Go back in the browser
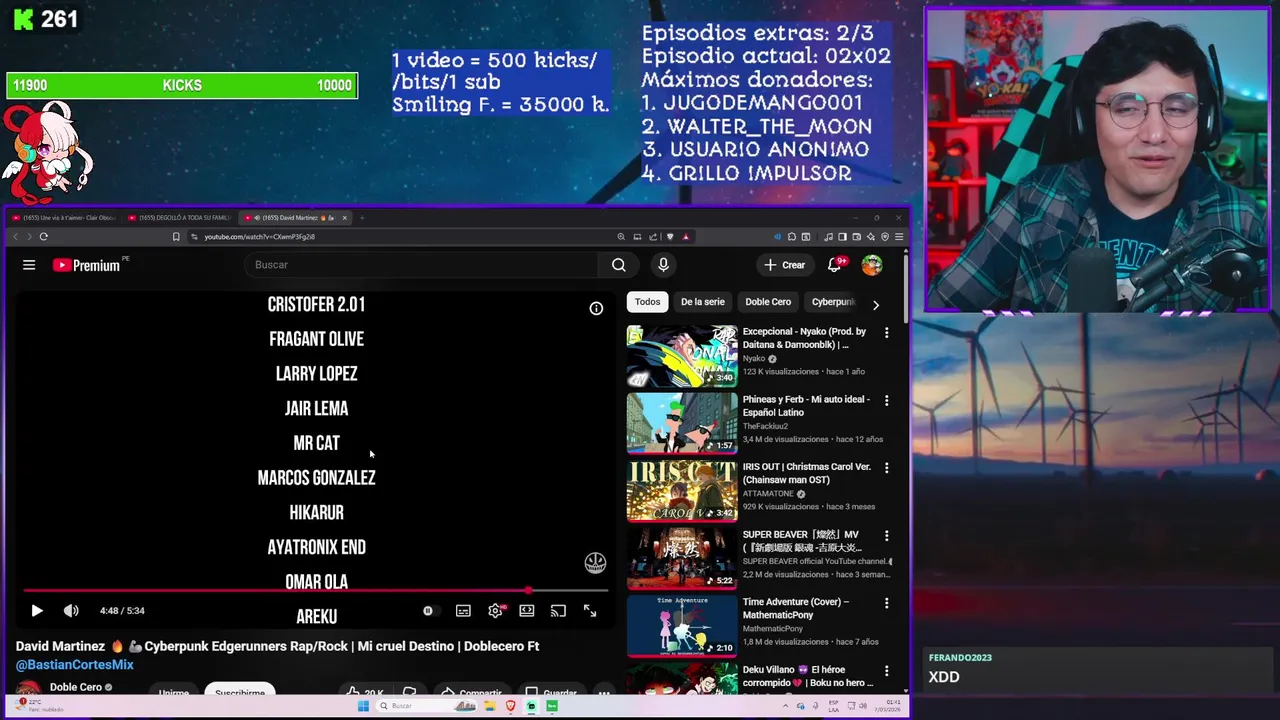The height and width of the screenshot is (720, 1280). tap(15, 237)
